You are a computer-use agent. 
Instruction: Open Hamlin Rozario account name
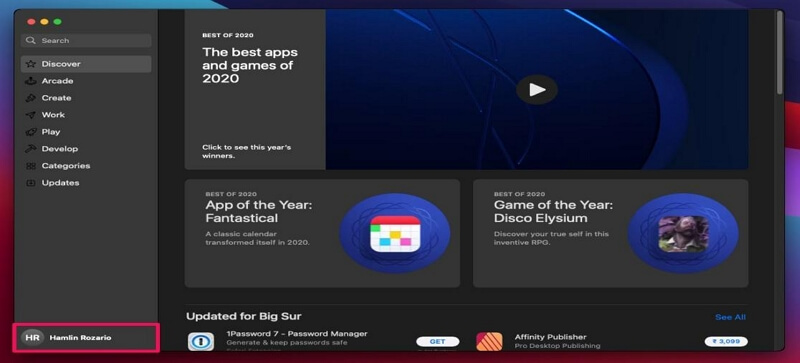pos(80,337)
